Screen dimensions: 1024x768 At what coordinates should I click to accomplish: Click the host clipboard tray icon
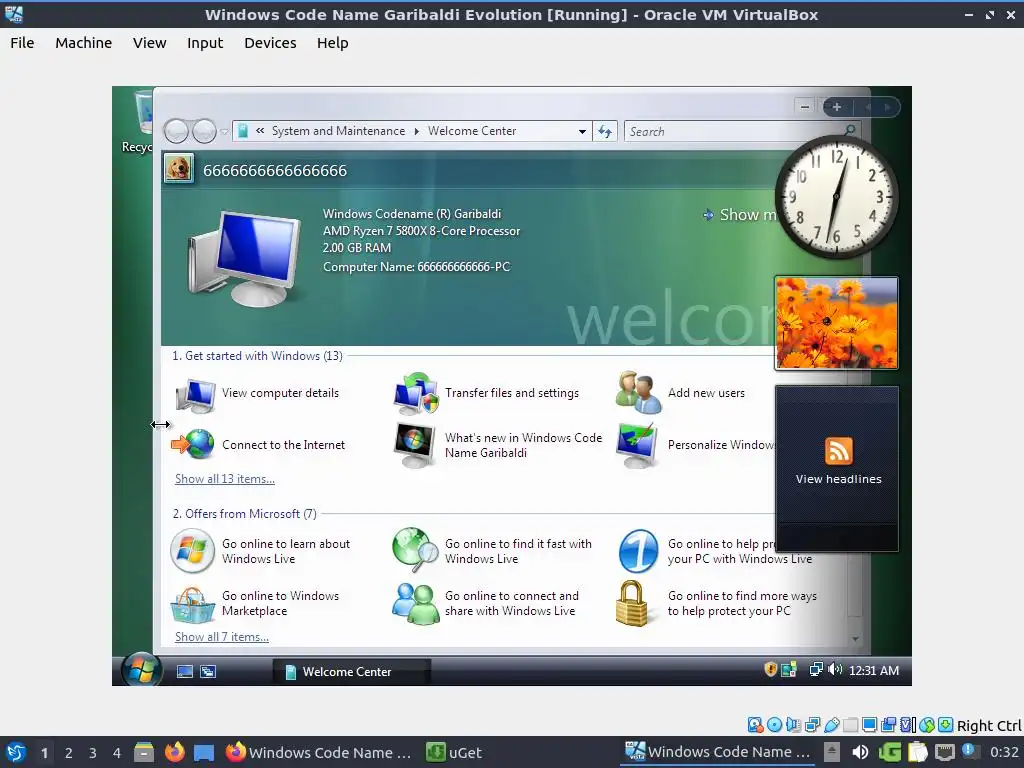917,752
